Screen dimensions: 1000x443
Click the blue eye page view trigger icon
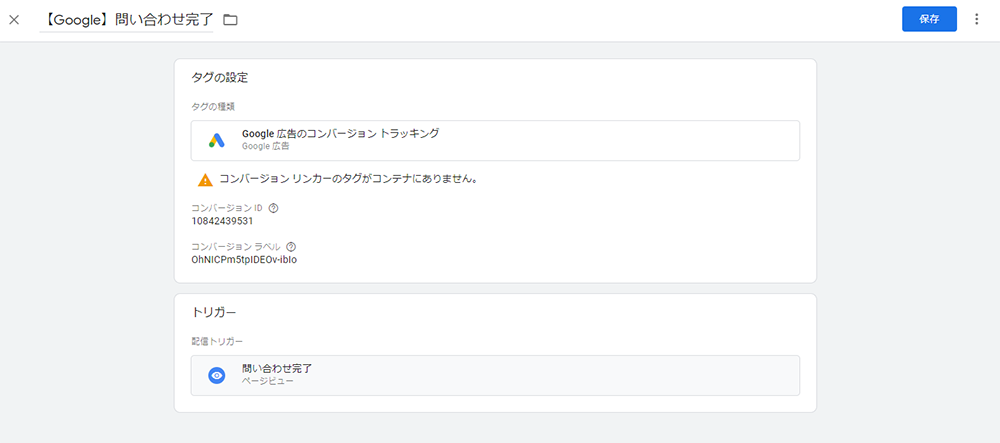pyautogui.click(x=217, y=375)
